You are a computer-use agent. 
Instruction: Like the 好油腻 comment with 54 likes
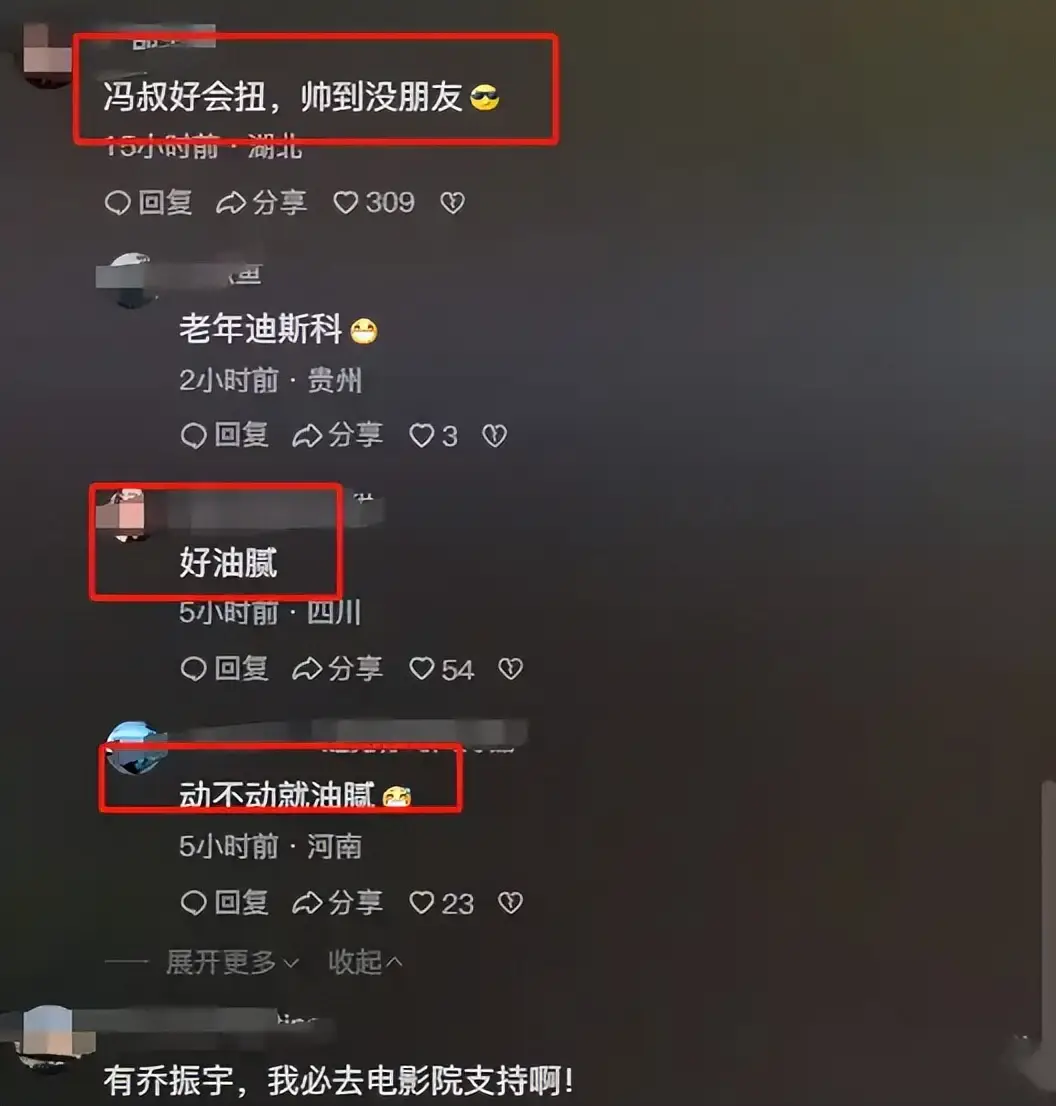pos(442,669)
